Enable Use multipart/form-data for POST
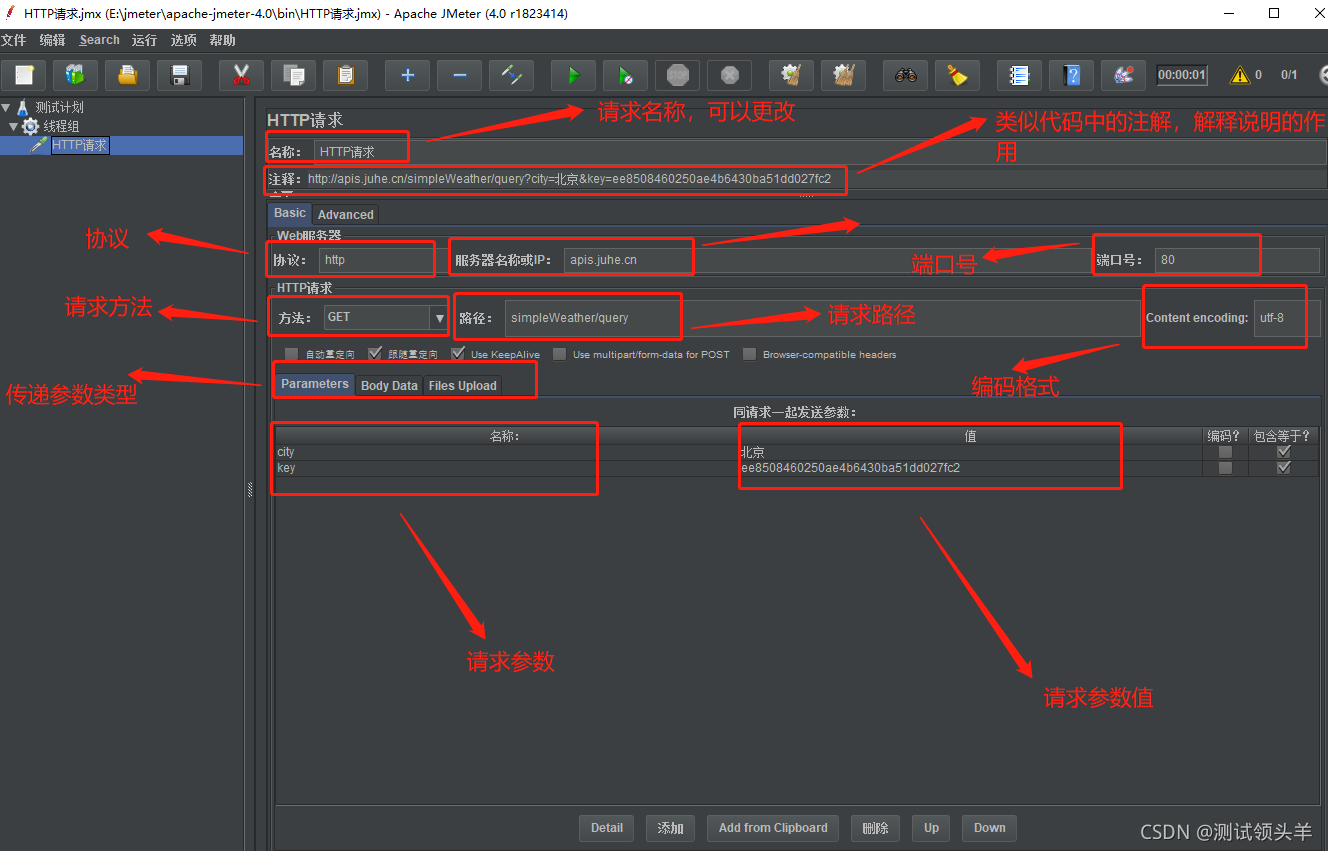This screenshot has width=1328, height=851. pyautogui.click(x=560, y=354)
